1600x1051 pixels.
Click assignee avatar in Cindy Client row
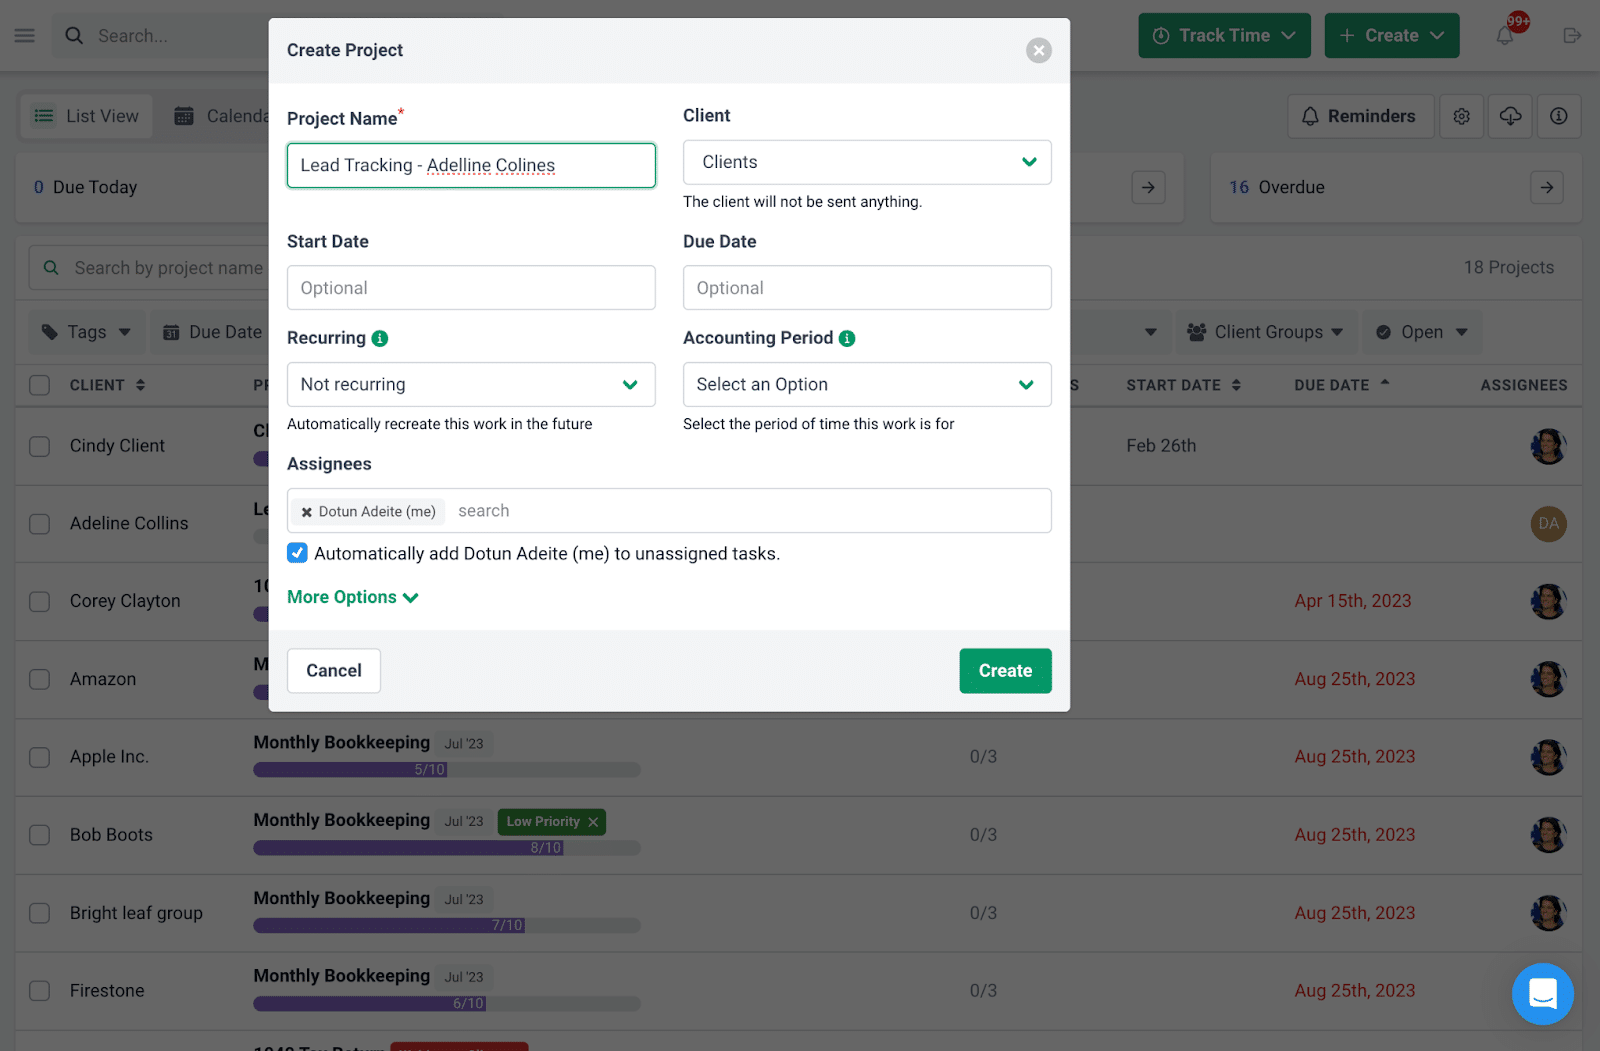tap(1548, 446)
